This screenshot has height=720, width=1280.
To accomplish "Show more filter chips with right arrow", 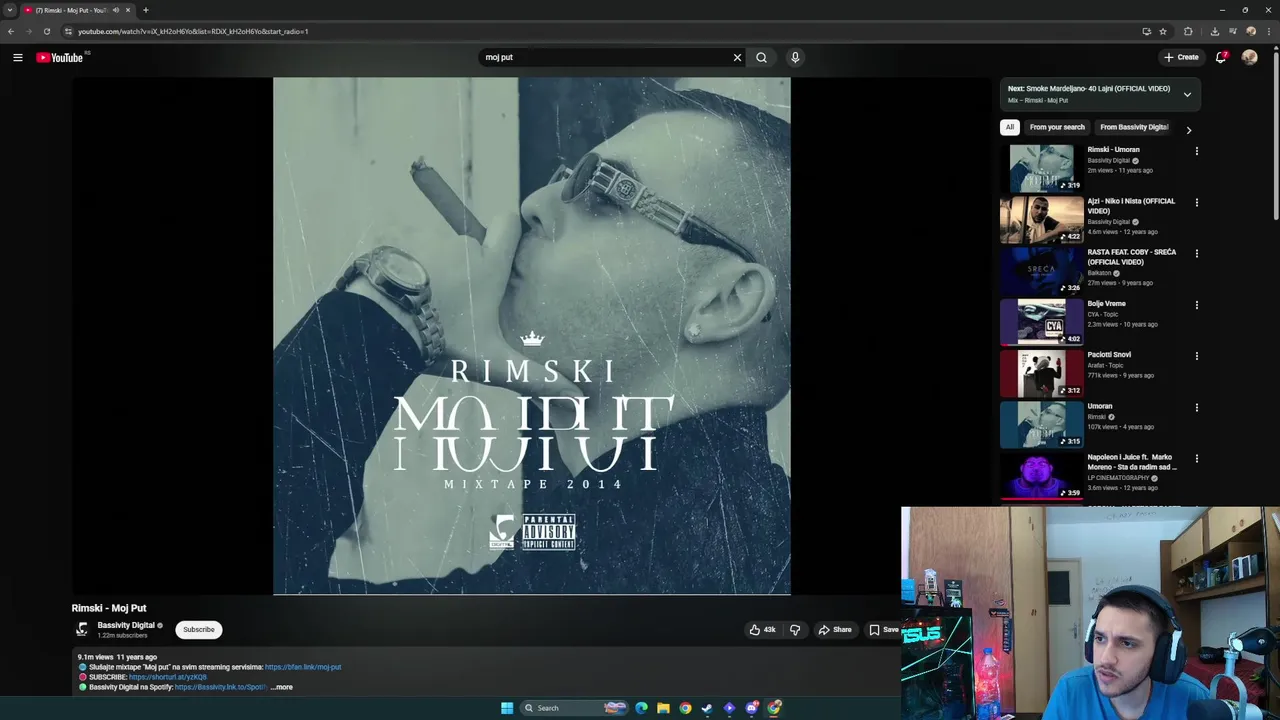I will tap(1188, 129).
